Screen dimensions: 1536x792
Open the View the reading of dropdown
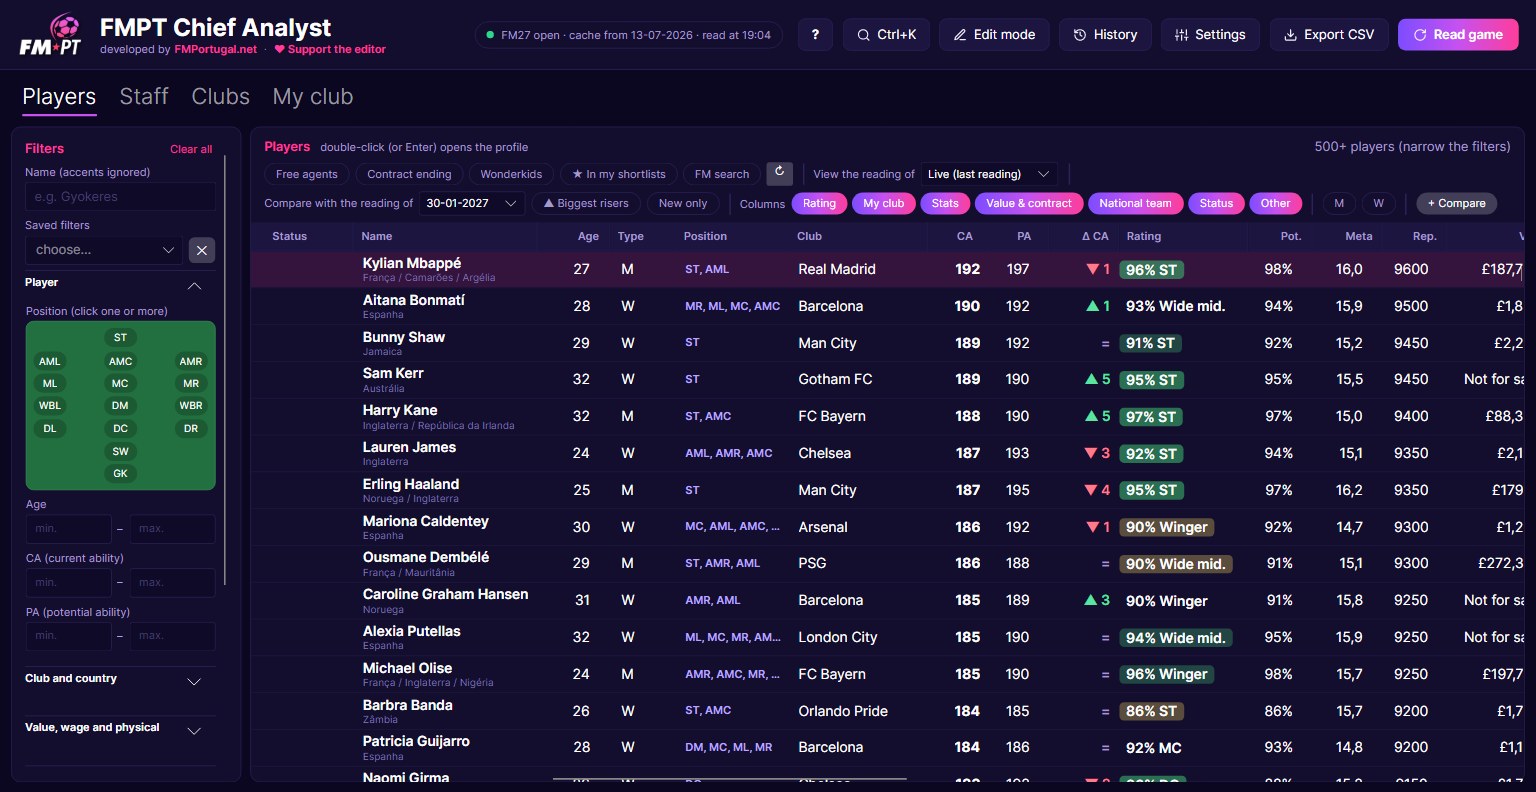pos(988,174)
